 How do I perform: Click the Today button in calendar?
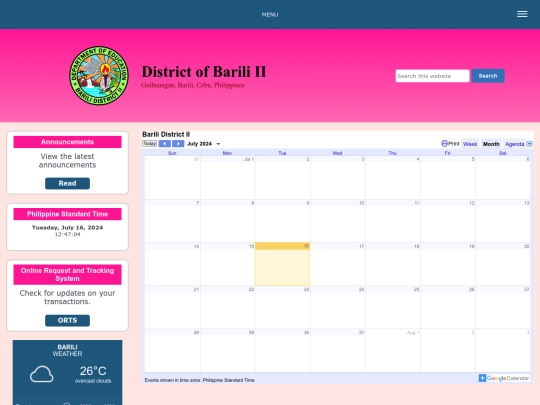coord(149,144)
